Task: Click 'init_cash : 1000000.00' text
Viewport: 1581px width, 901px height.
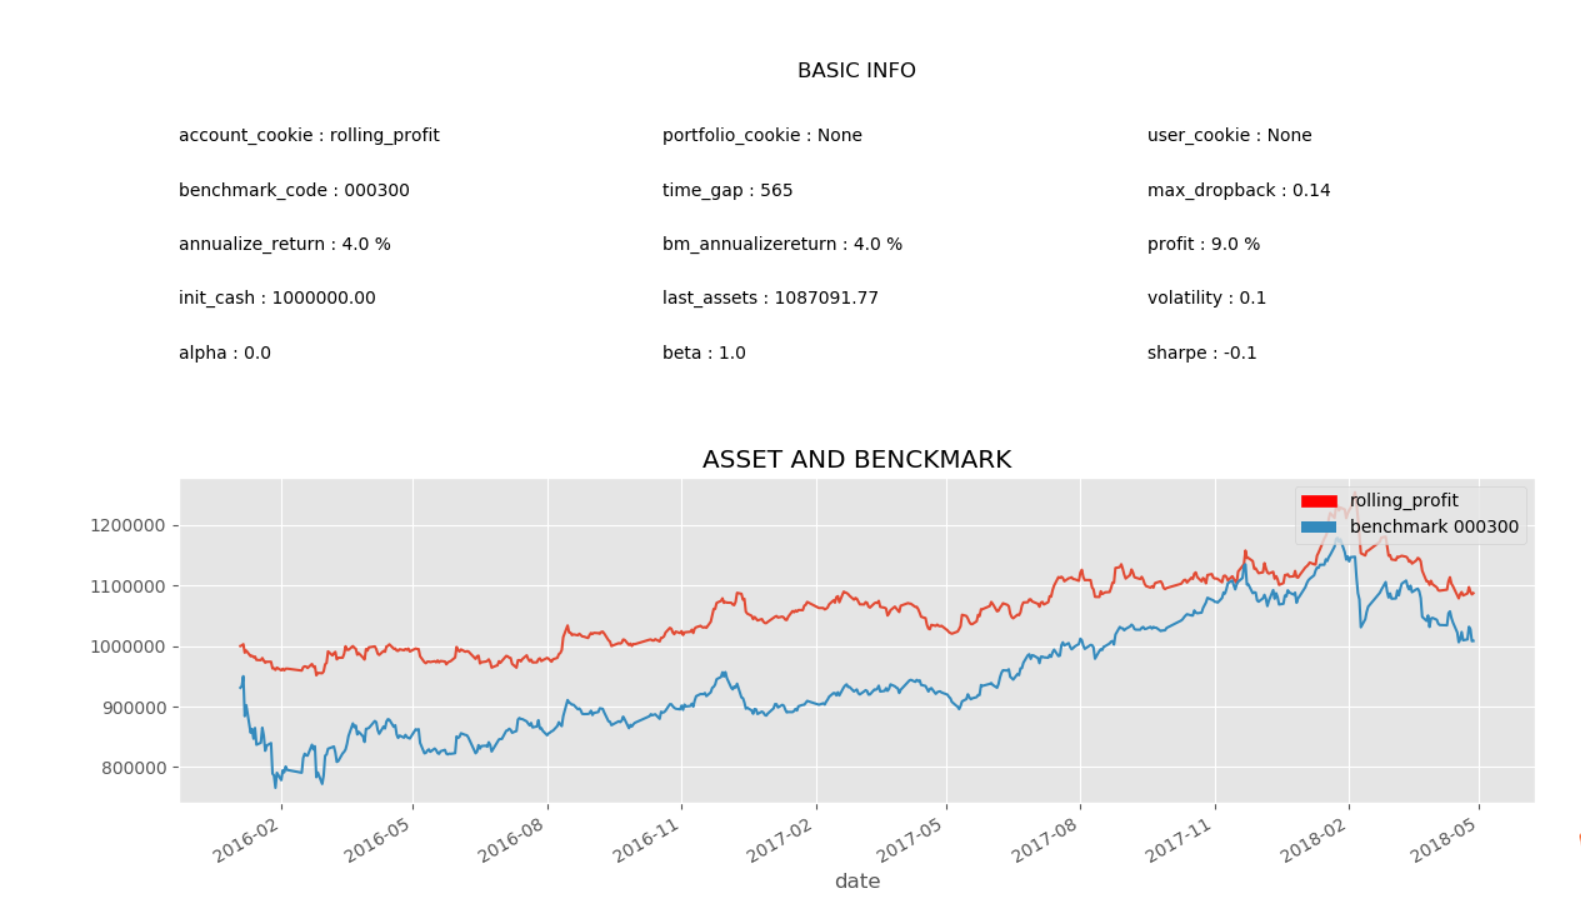Action: pyautogui.click(x=277, y=298)
